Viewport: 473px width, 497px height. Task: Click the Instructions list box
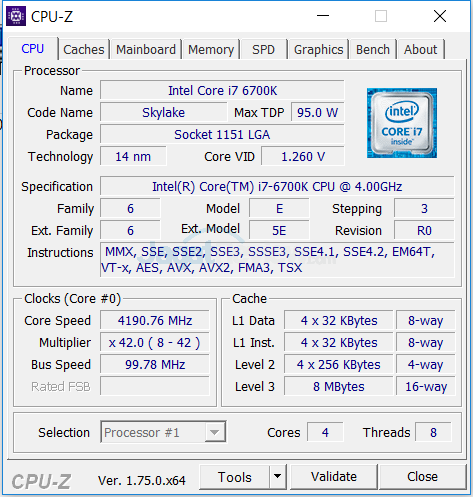coord(277,260)
